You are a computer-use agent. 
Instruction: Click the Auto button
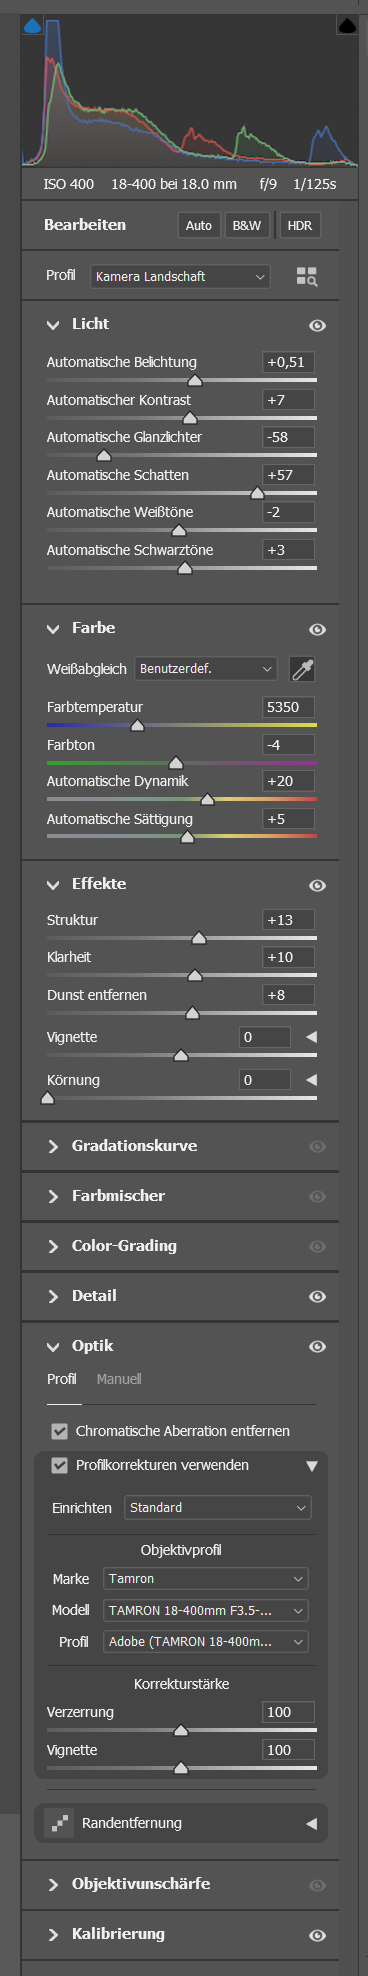click(x=199, y=225)
